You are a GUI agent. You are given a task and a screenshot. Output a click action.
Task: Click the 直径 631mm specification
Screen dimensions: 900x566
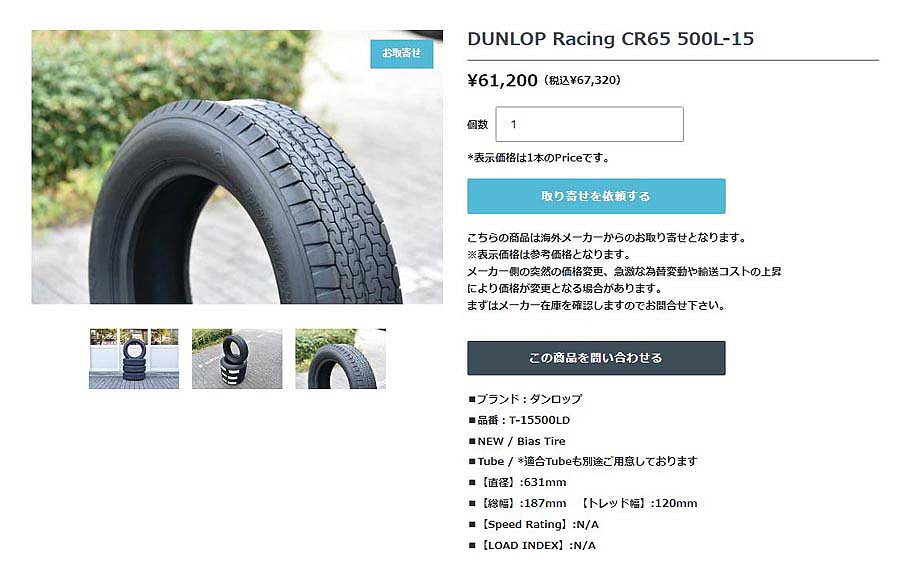point(518,482)
